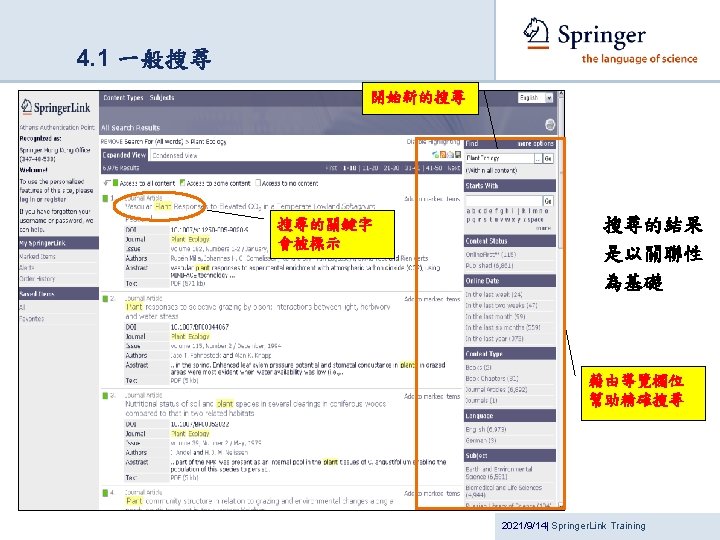Click the print icon in results header
The image size is (720, 540).
click(550, 124)
